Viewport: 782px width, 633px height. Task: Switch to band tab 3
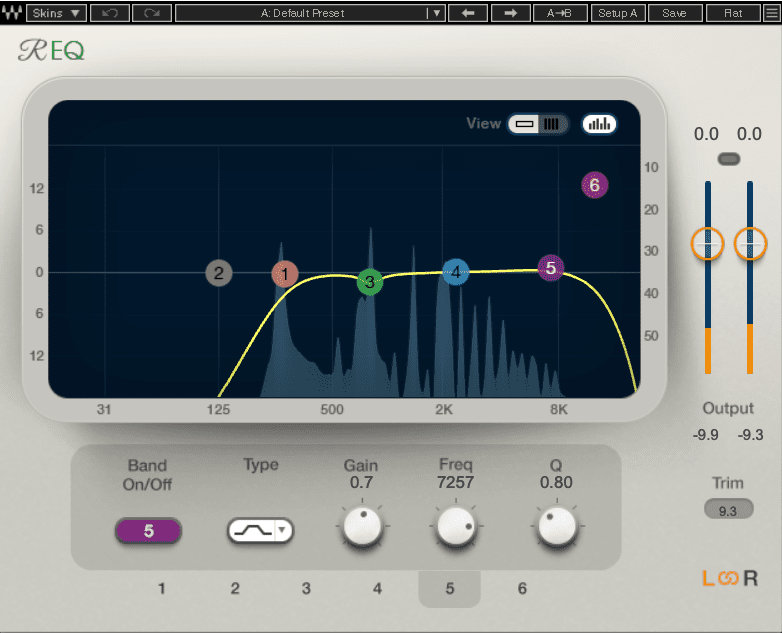[x=306, y=589]
